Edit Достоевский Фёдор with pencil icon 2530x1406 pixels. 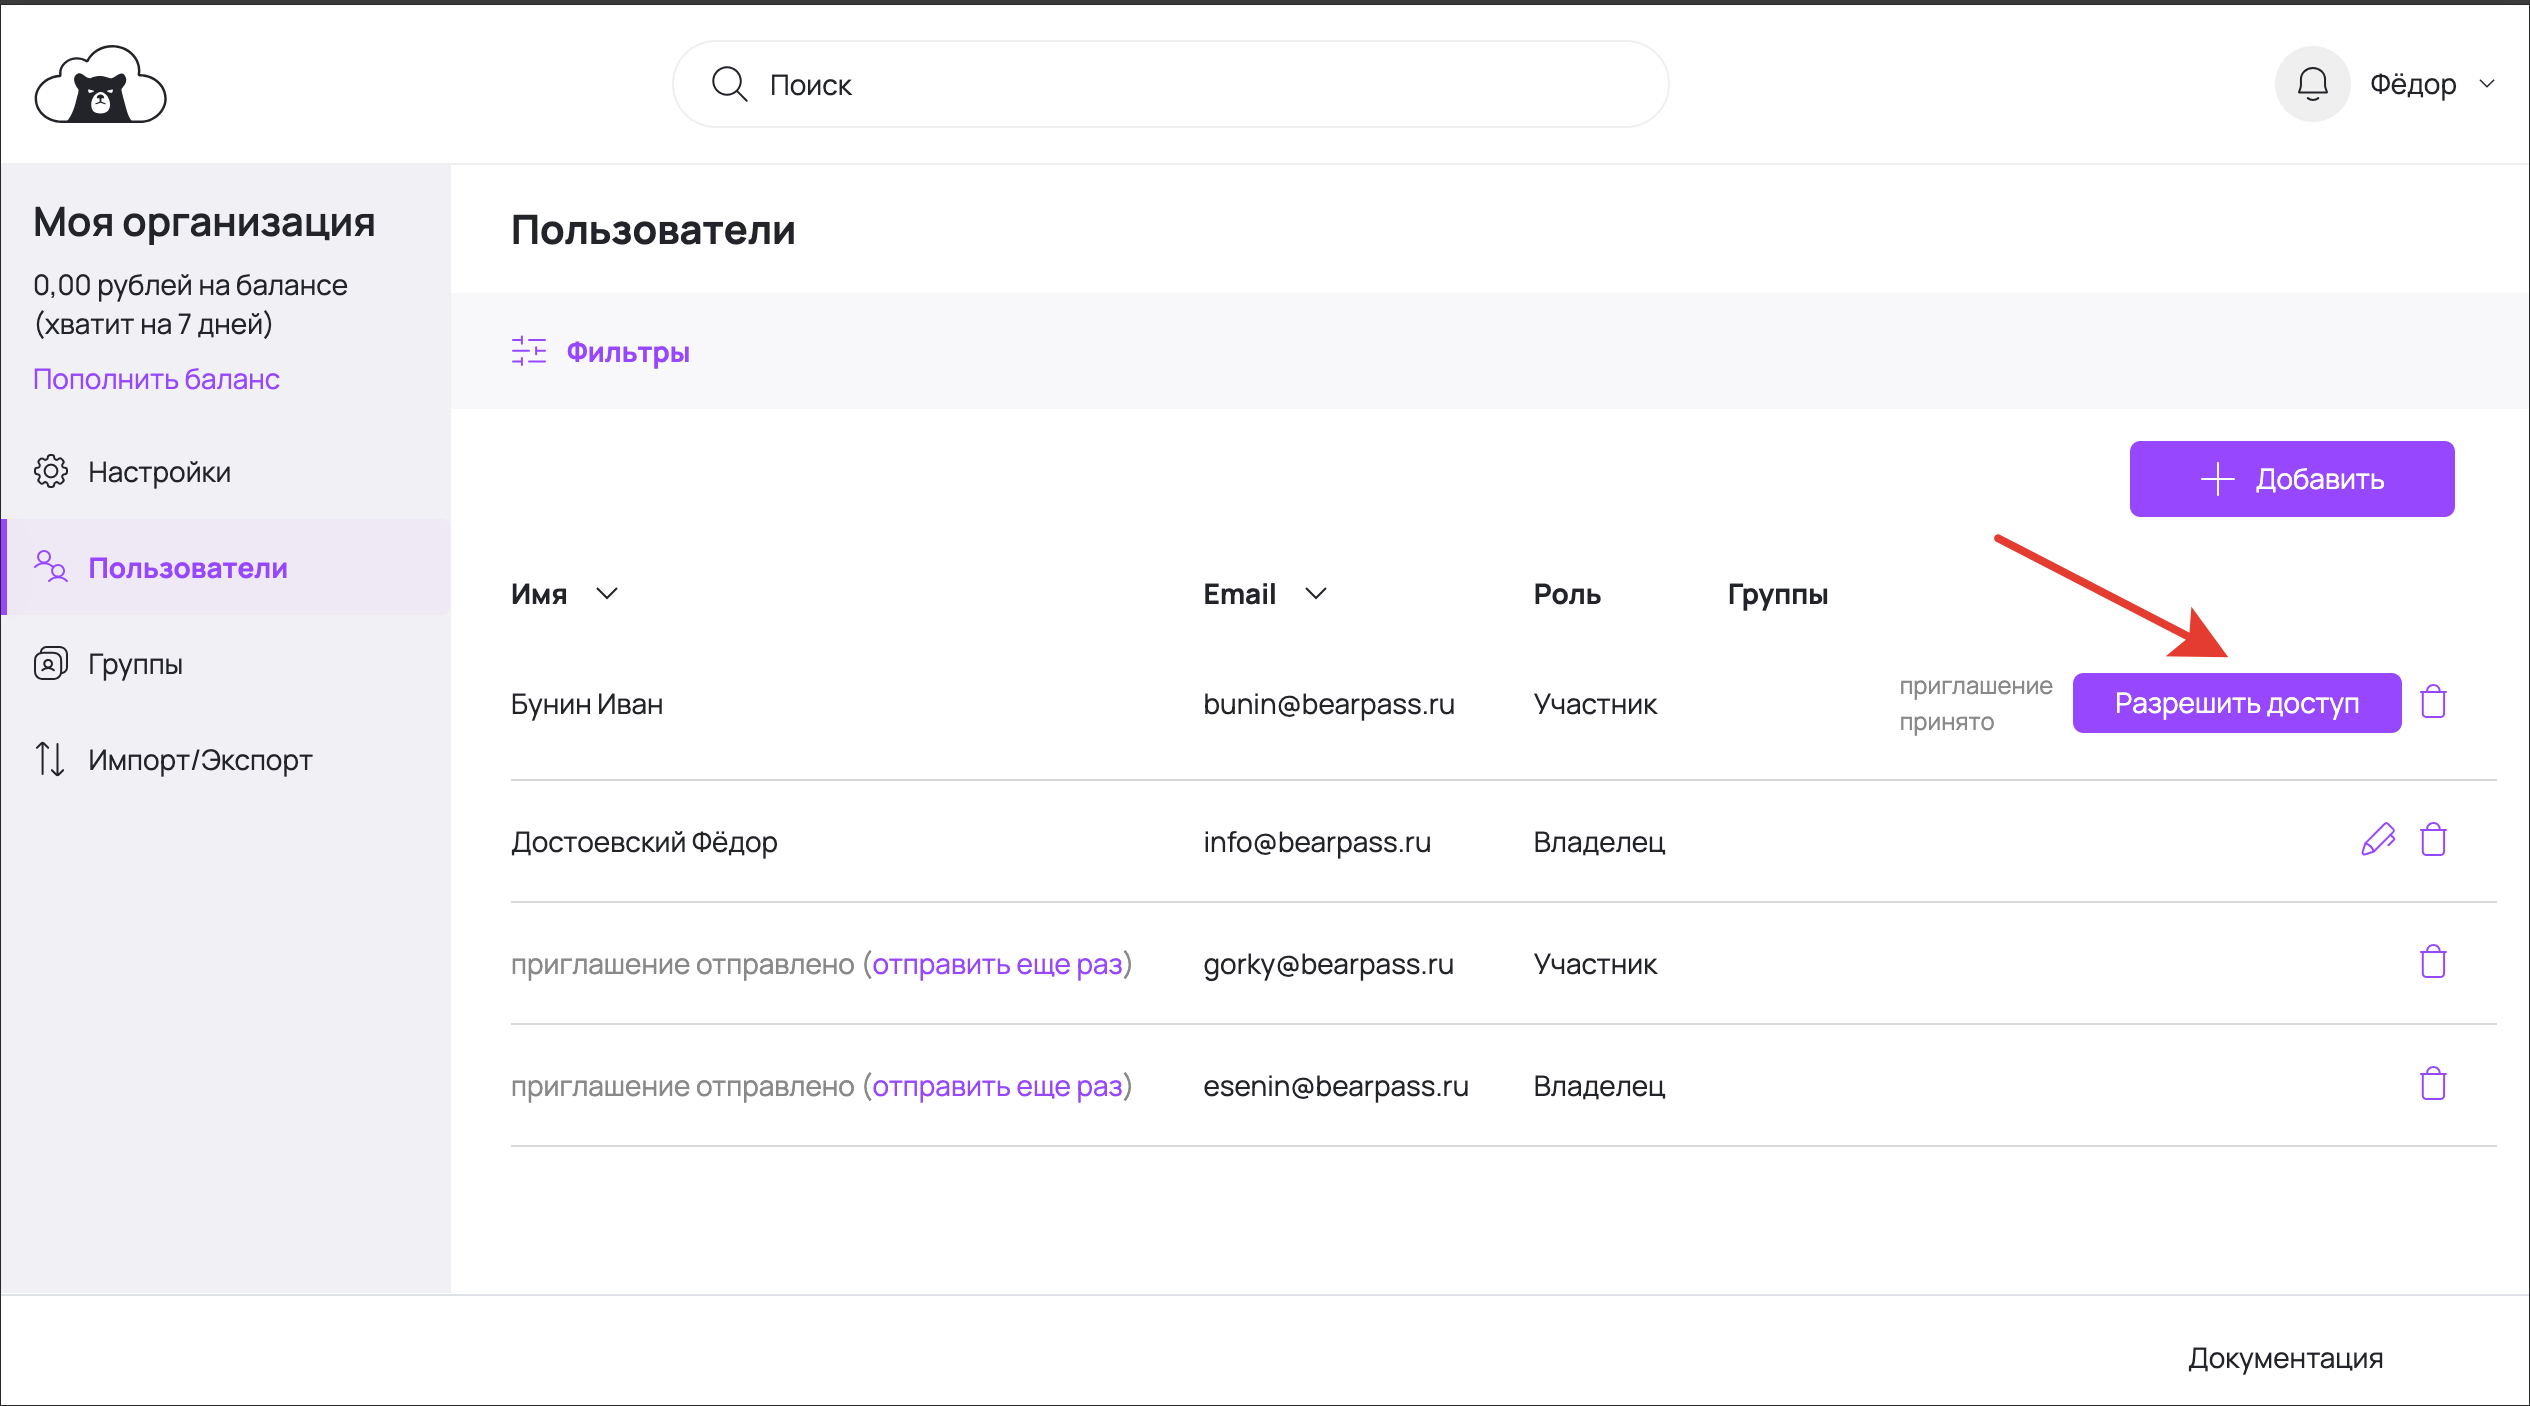point(2378,840)
